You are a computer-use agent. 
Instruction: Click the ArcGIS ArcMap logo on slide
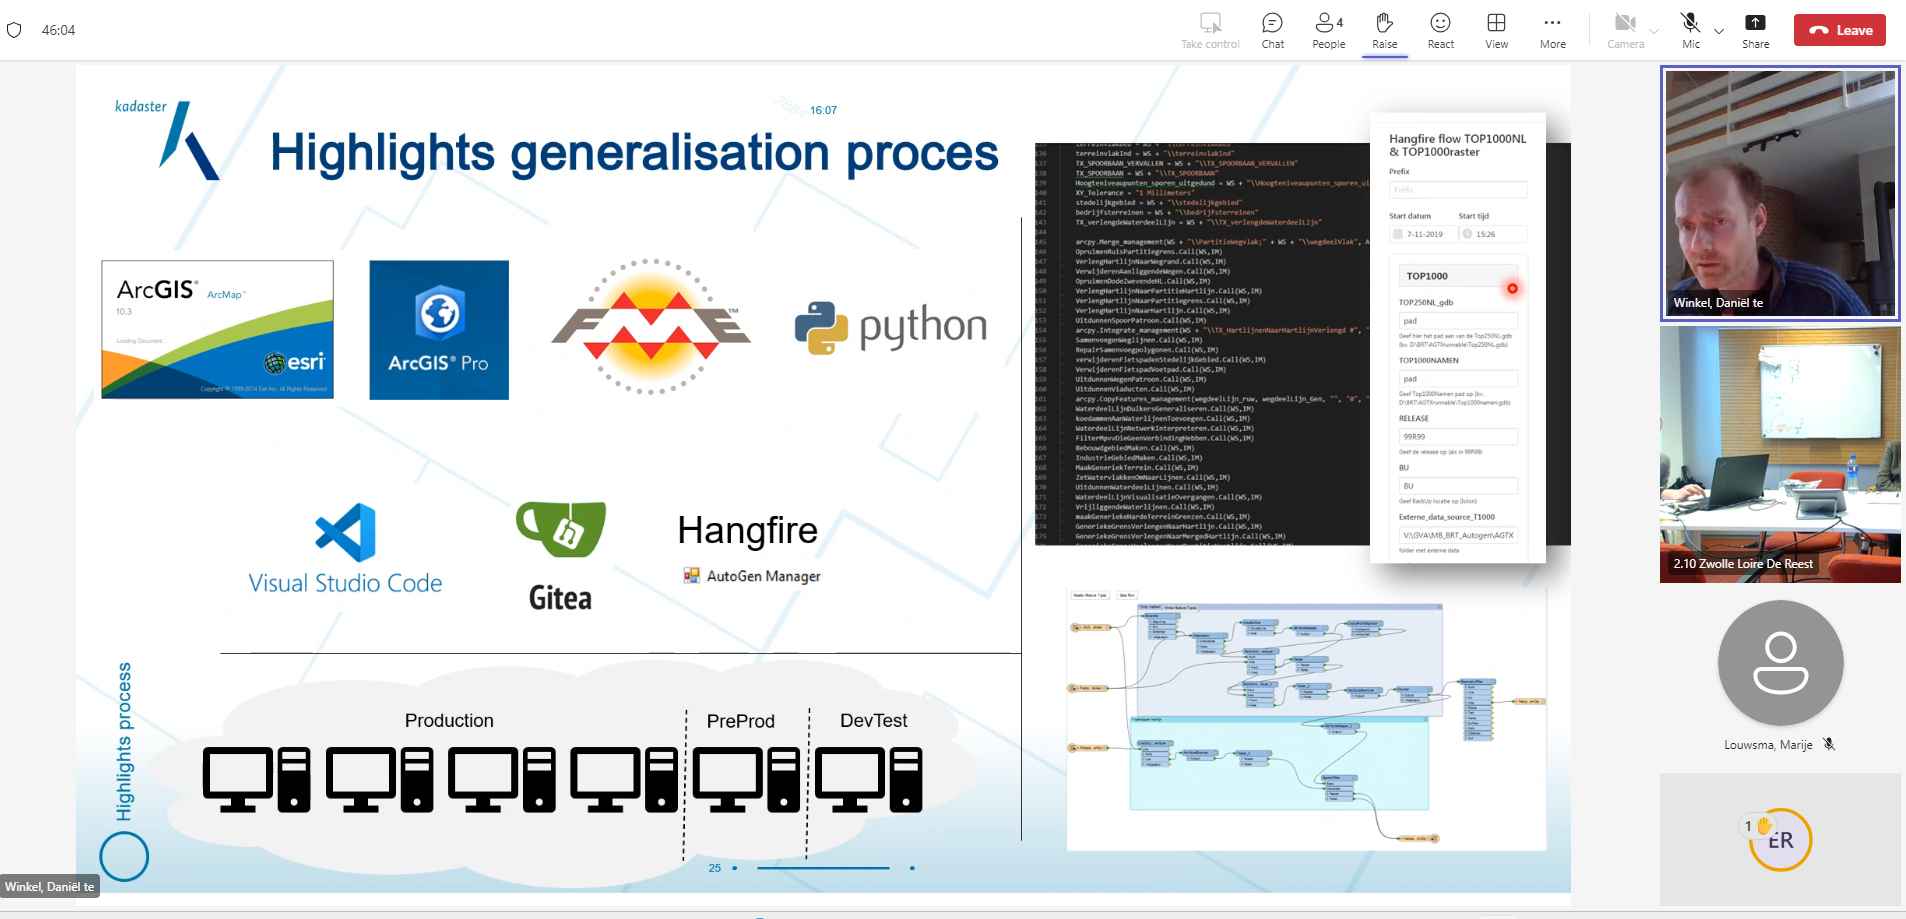[217, 329]
